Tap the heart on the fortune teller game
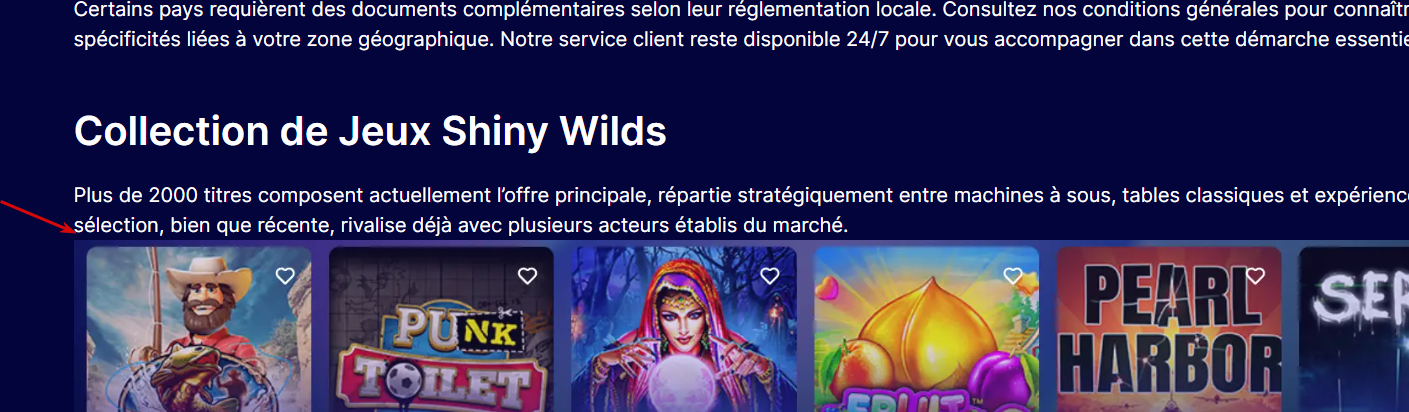Image resolution: width=1409 pixels, height=412 pixels. click(769, 276)
